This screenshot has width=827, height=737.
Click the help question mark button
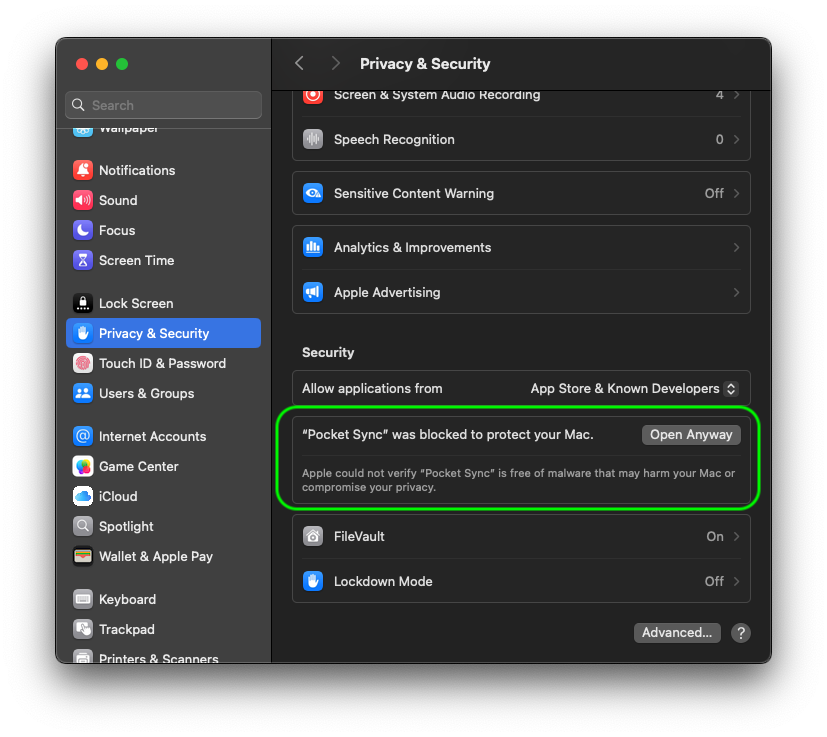coord(741,633)
